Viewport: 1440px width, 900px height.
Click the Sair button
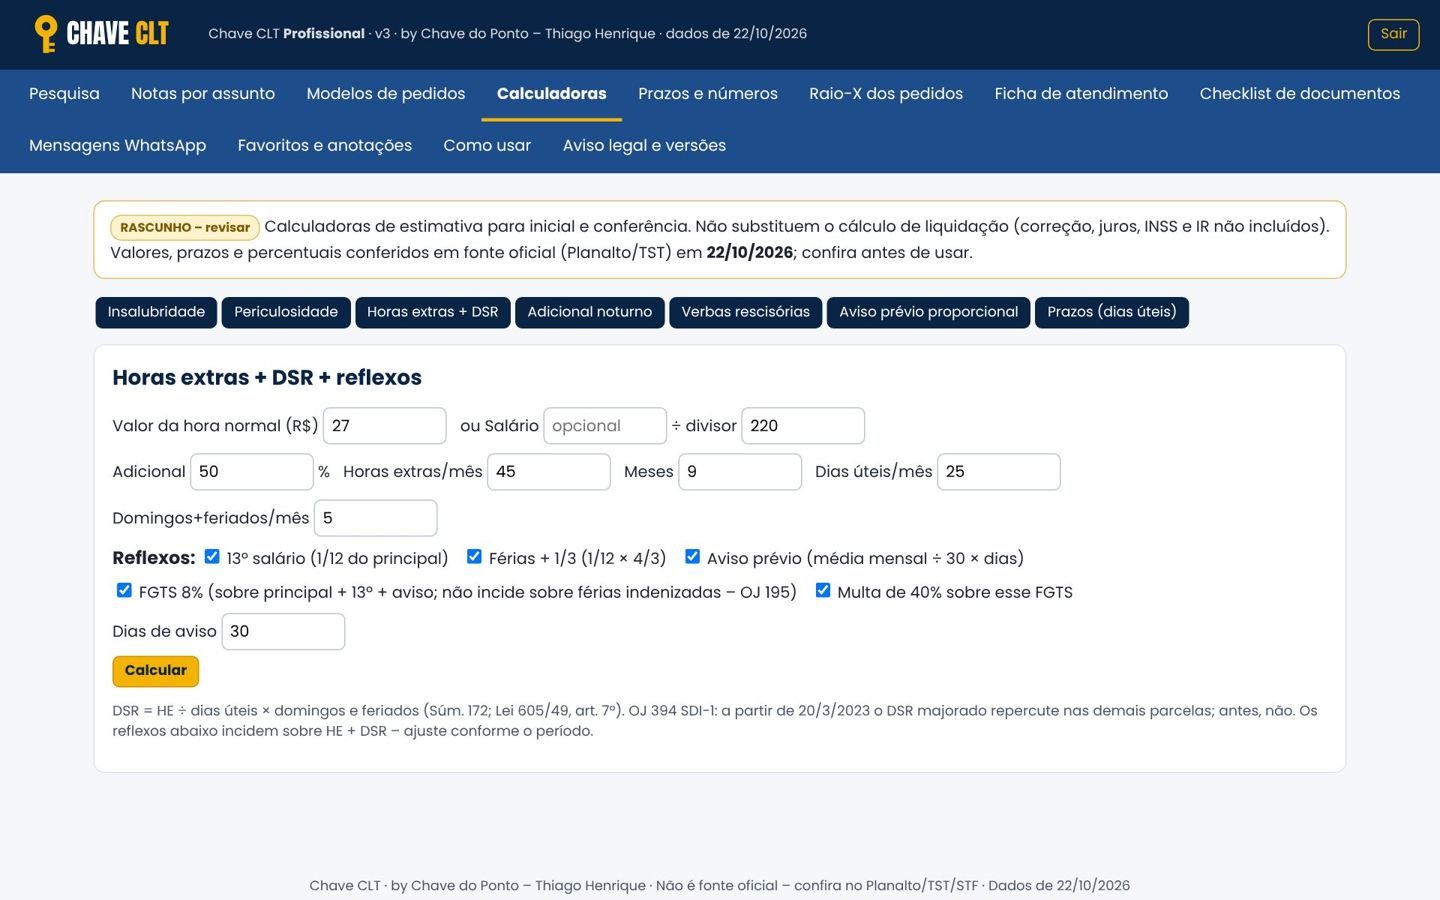click(1393, 34)
